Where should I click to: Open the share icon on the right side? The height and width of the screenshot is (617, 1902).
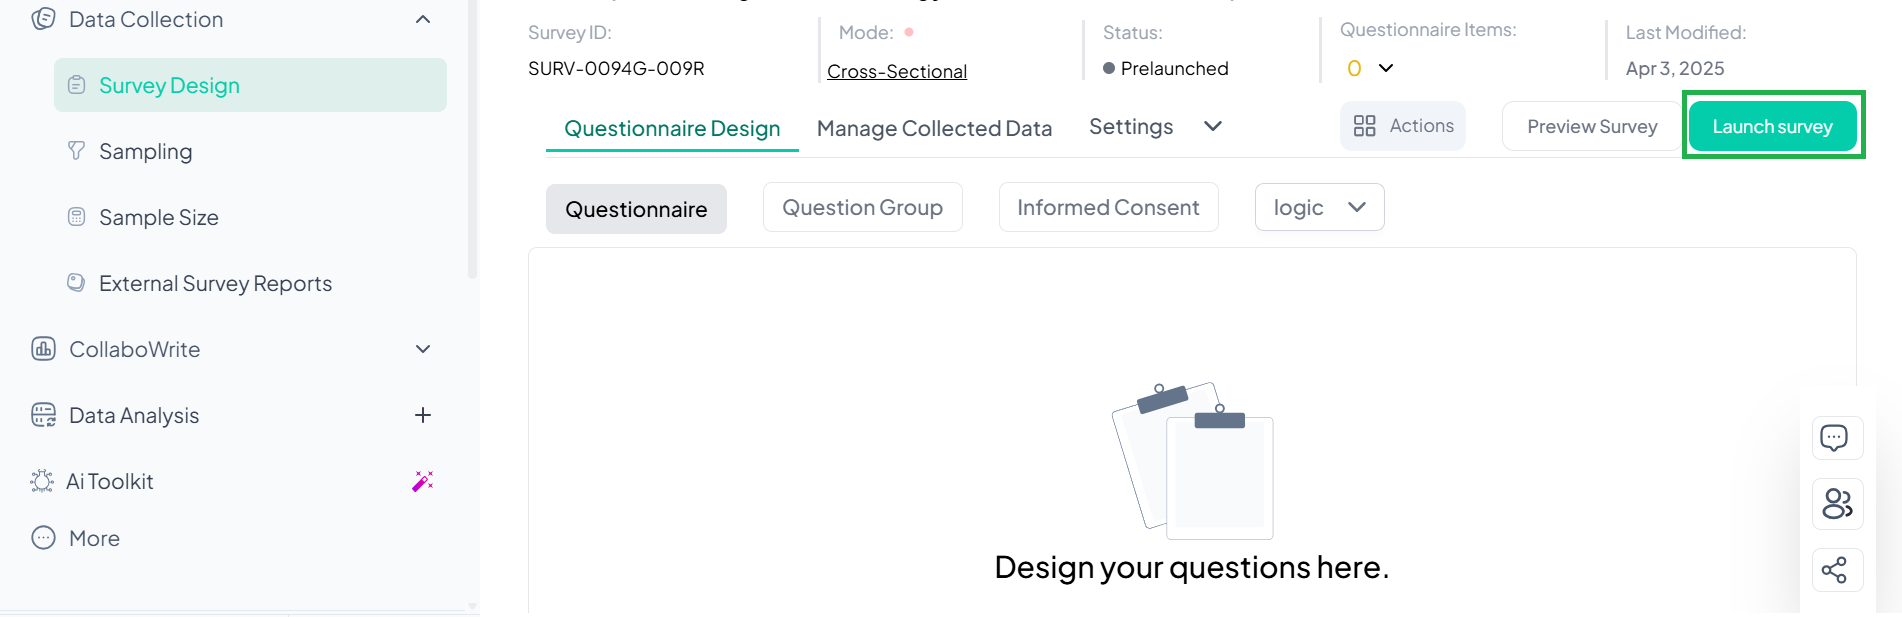pos(1836,570)
